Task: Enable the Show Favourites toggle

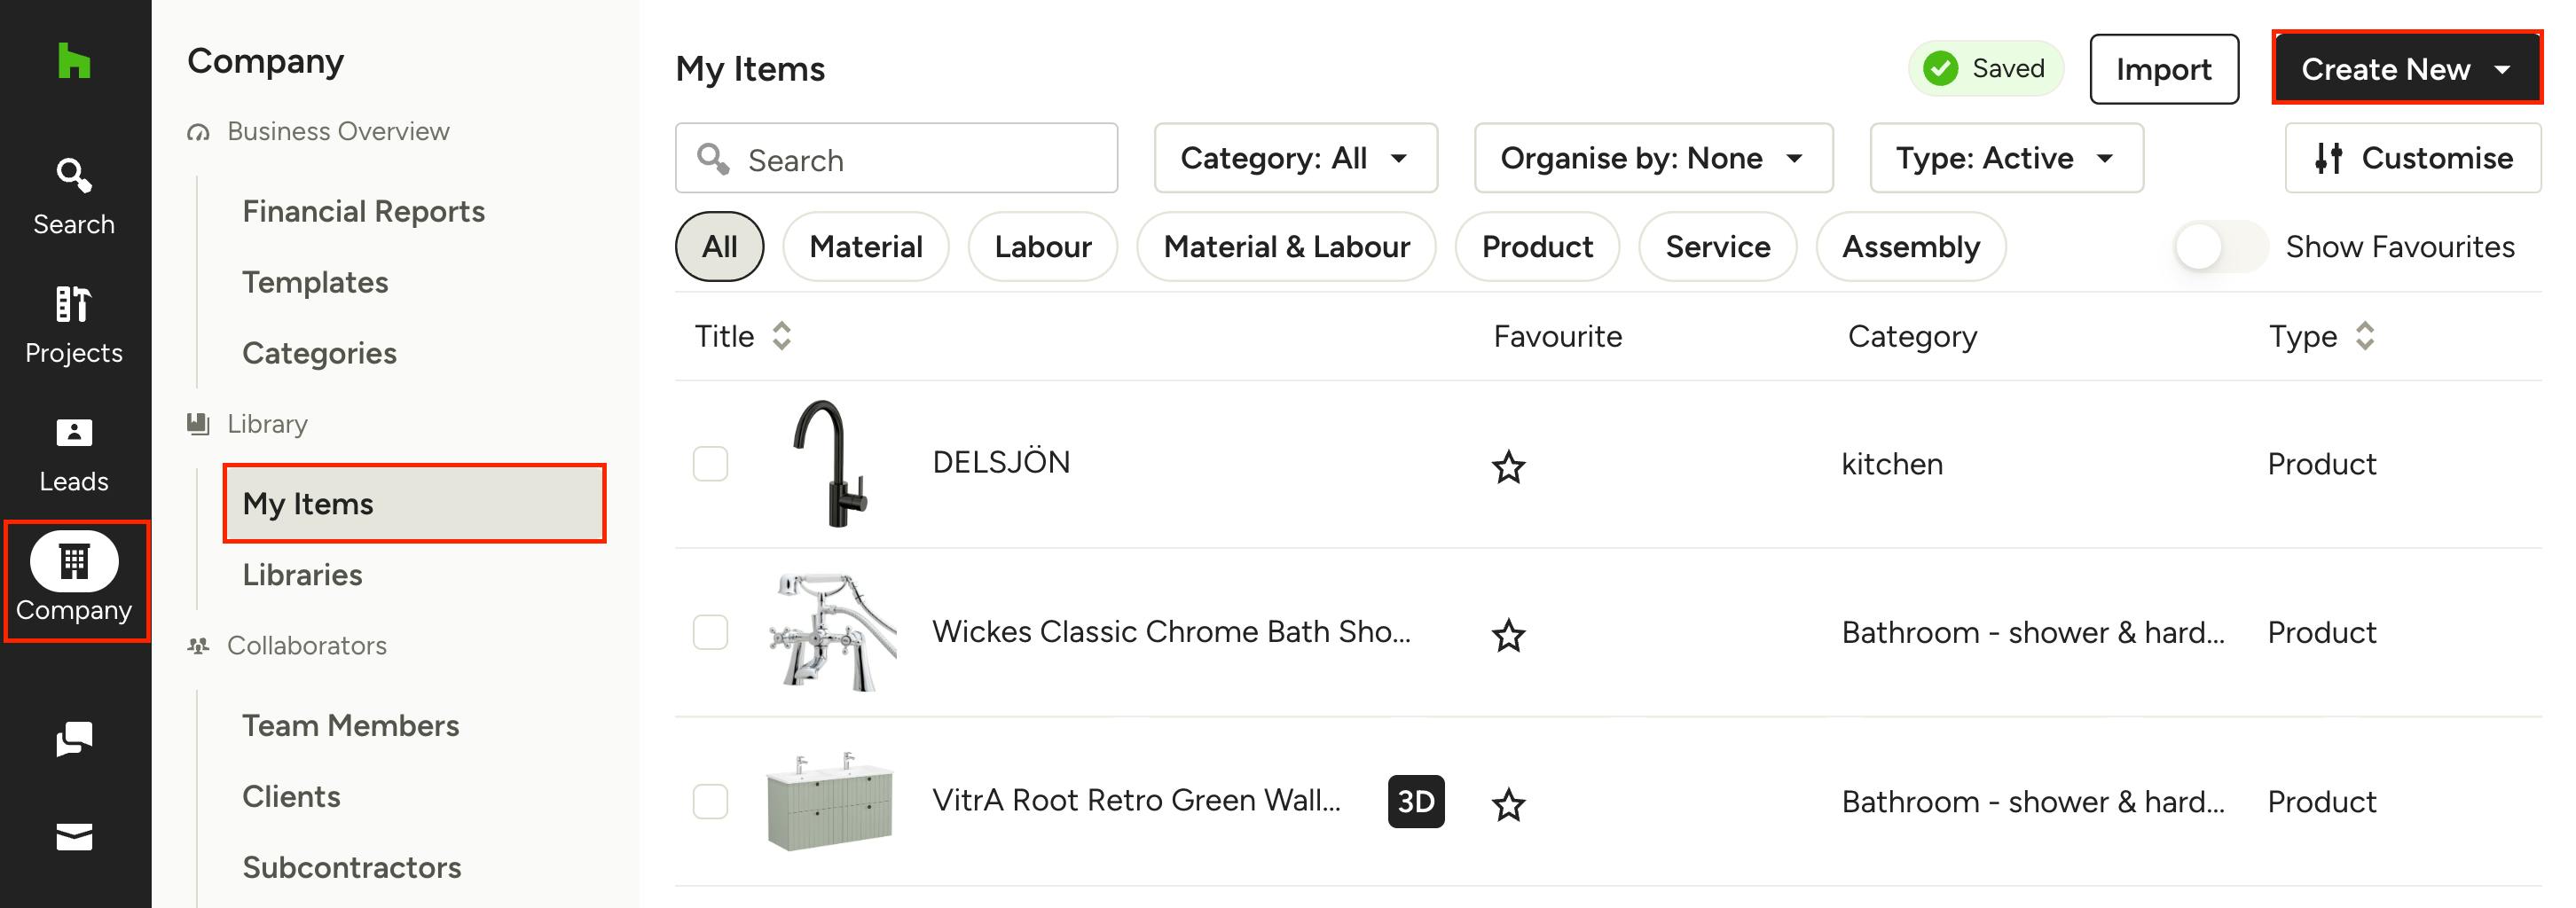Action: click(x=2219, y=246)
